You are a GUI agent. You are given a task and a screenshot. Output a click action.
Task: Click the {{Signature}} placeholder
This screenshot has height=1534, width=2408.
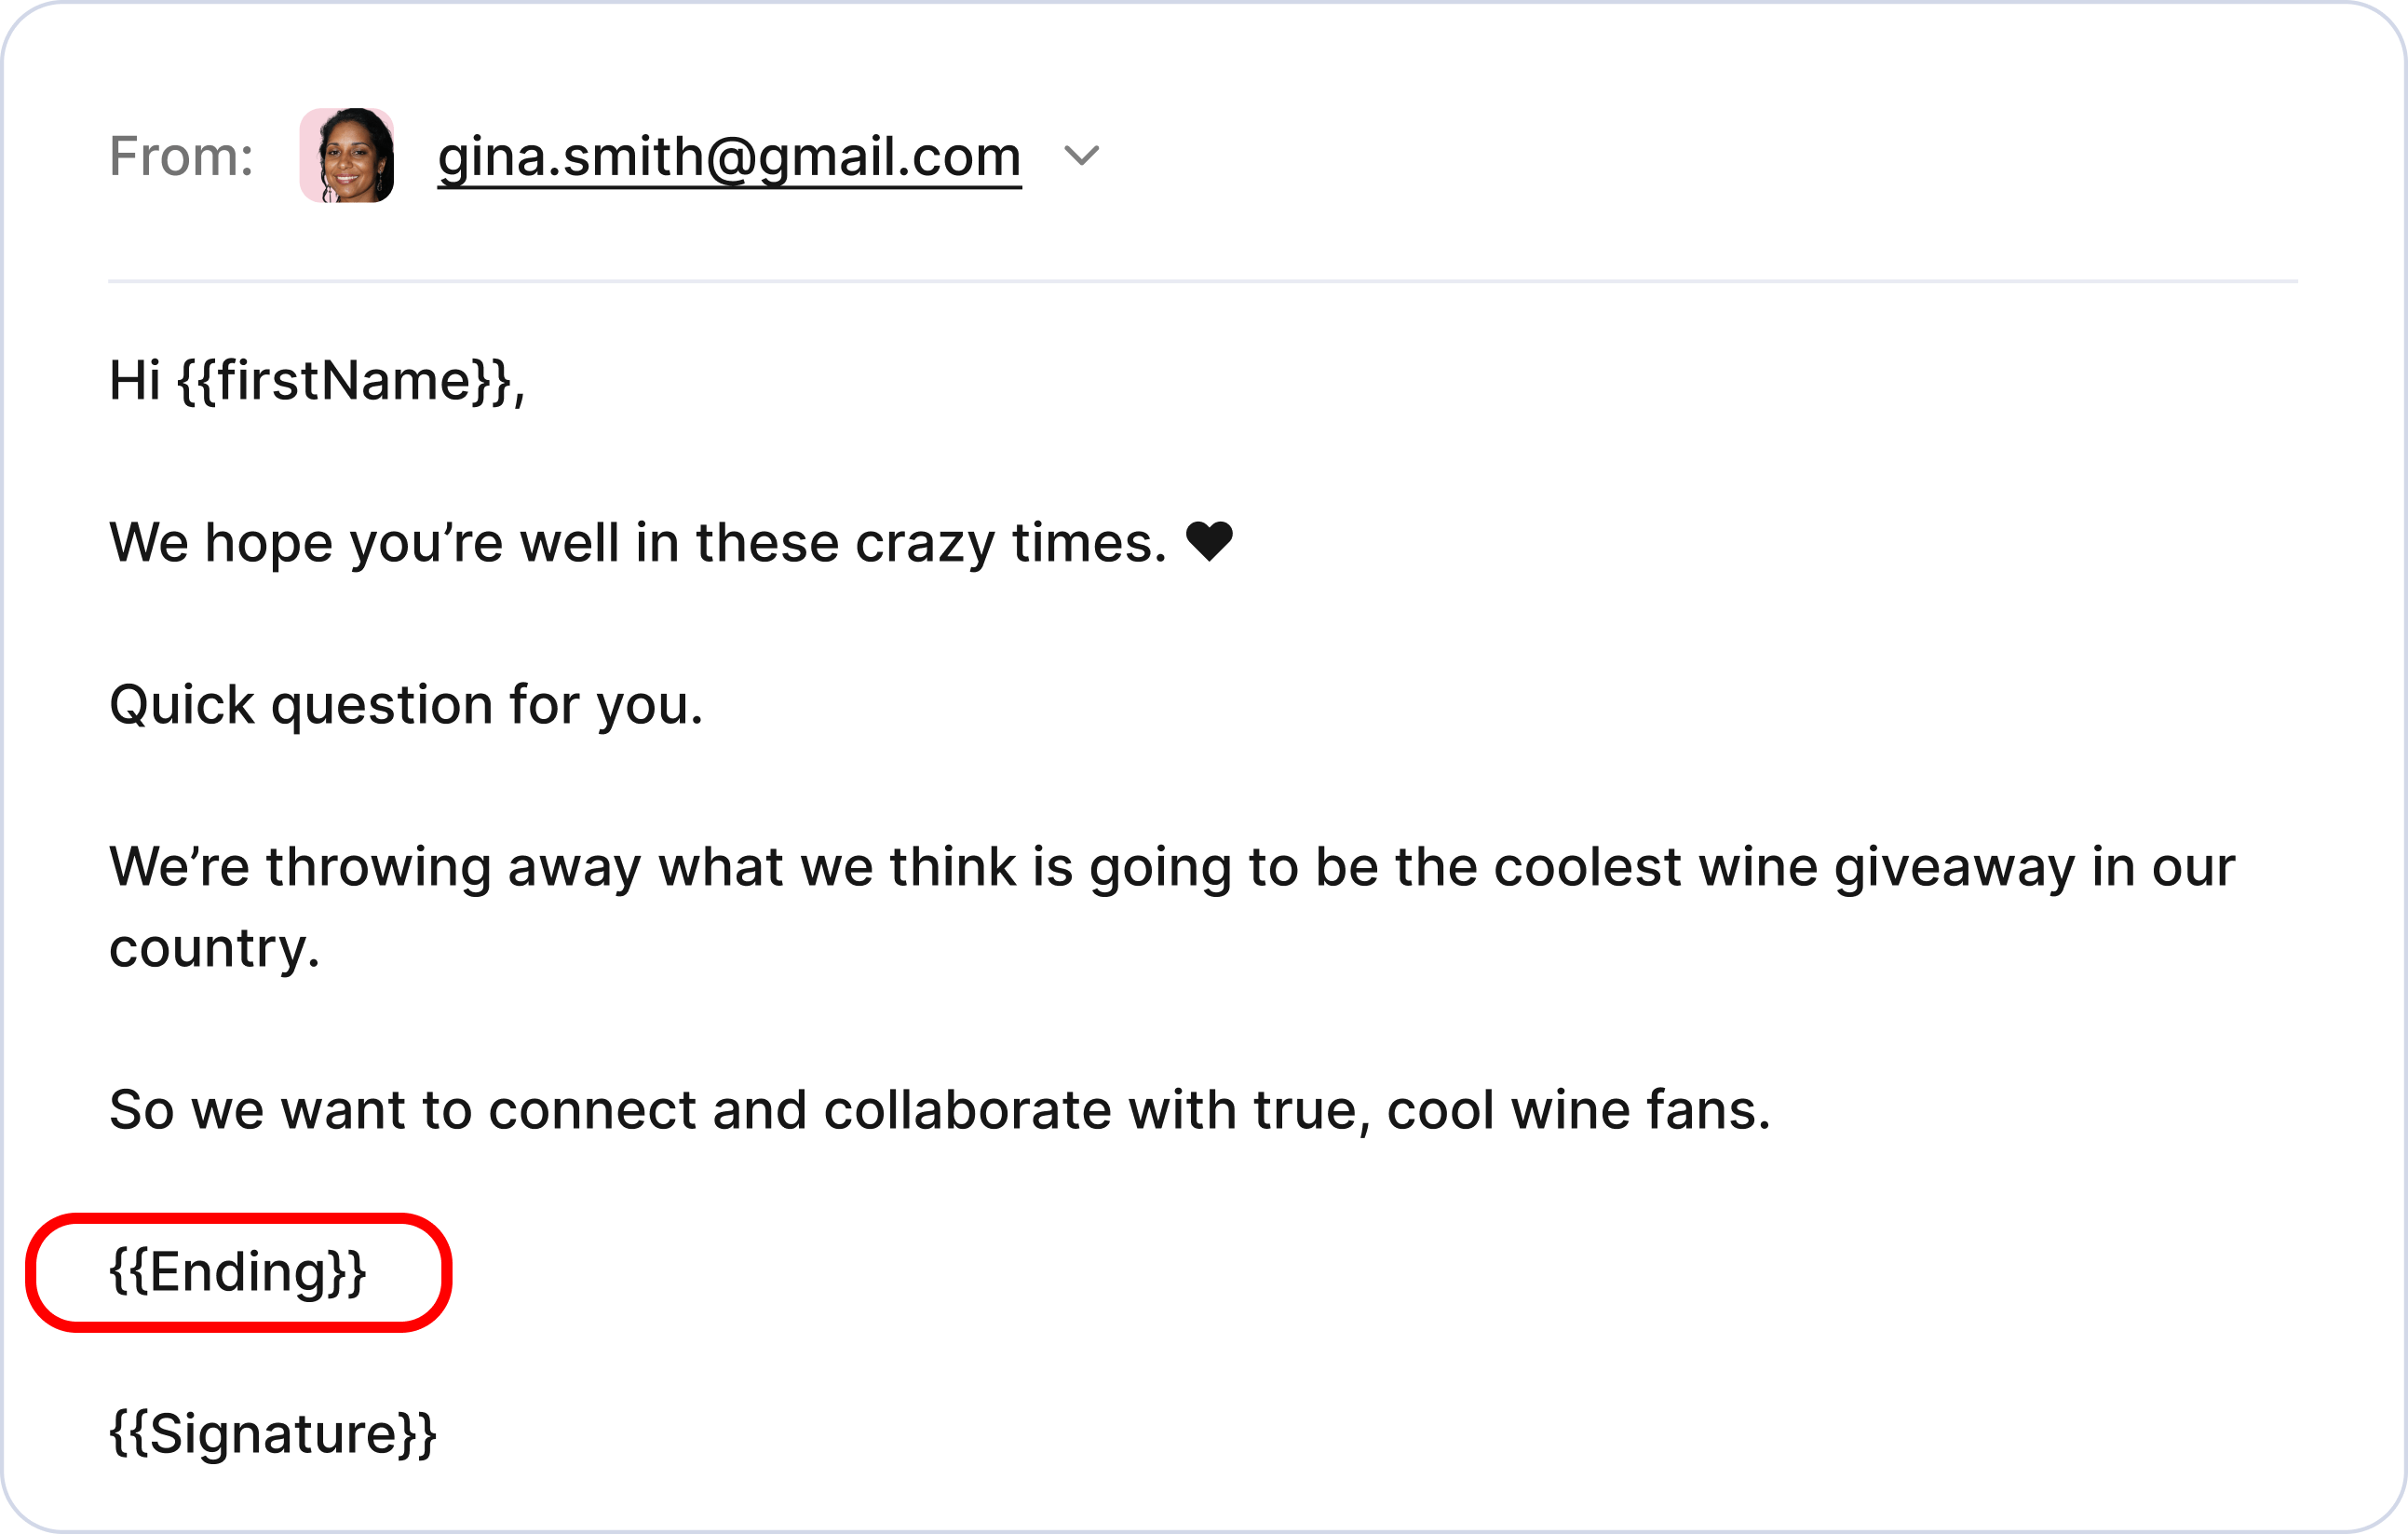[272, 1434]
